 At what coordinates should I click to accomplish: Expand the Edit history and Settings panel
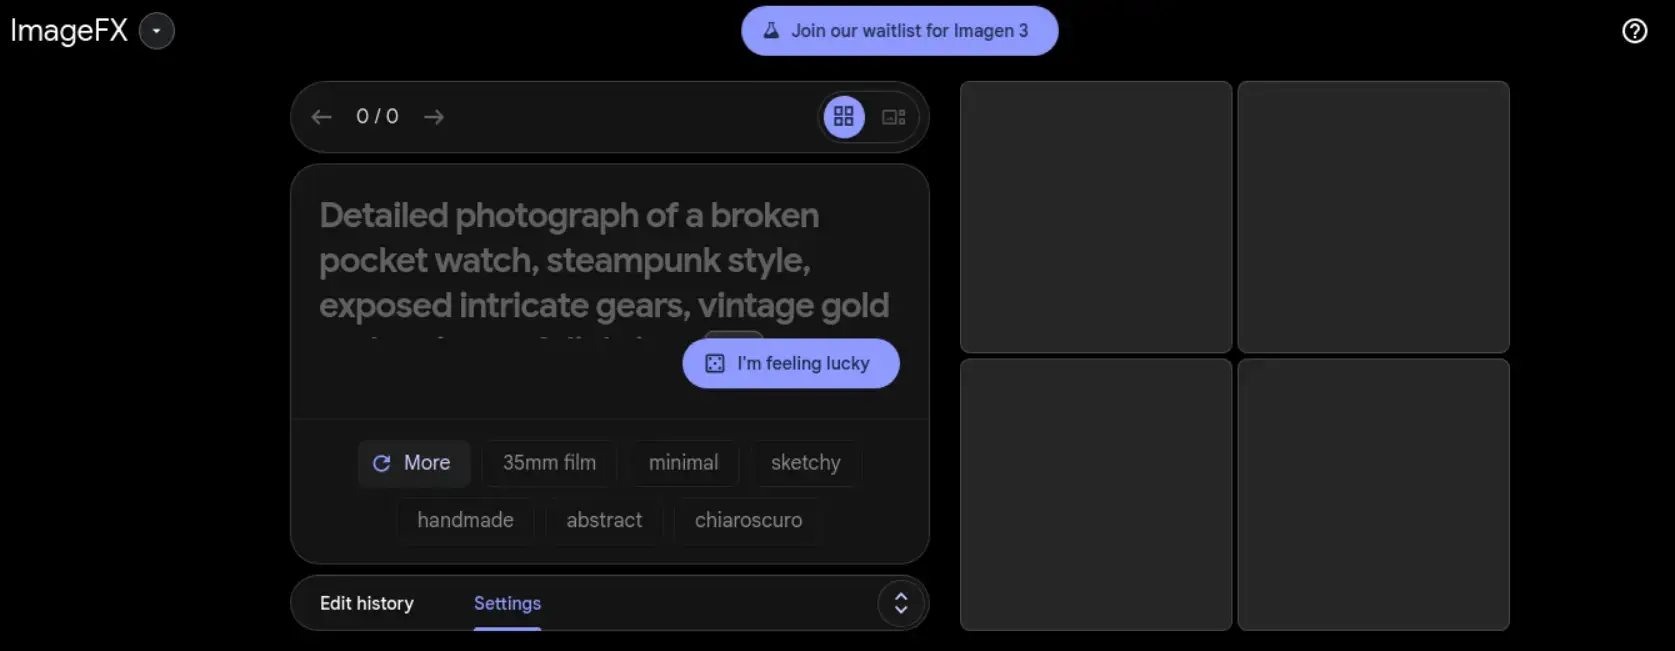pos(900,603)
